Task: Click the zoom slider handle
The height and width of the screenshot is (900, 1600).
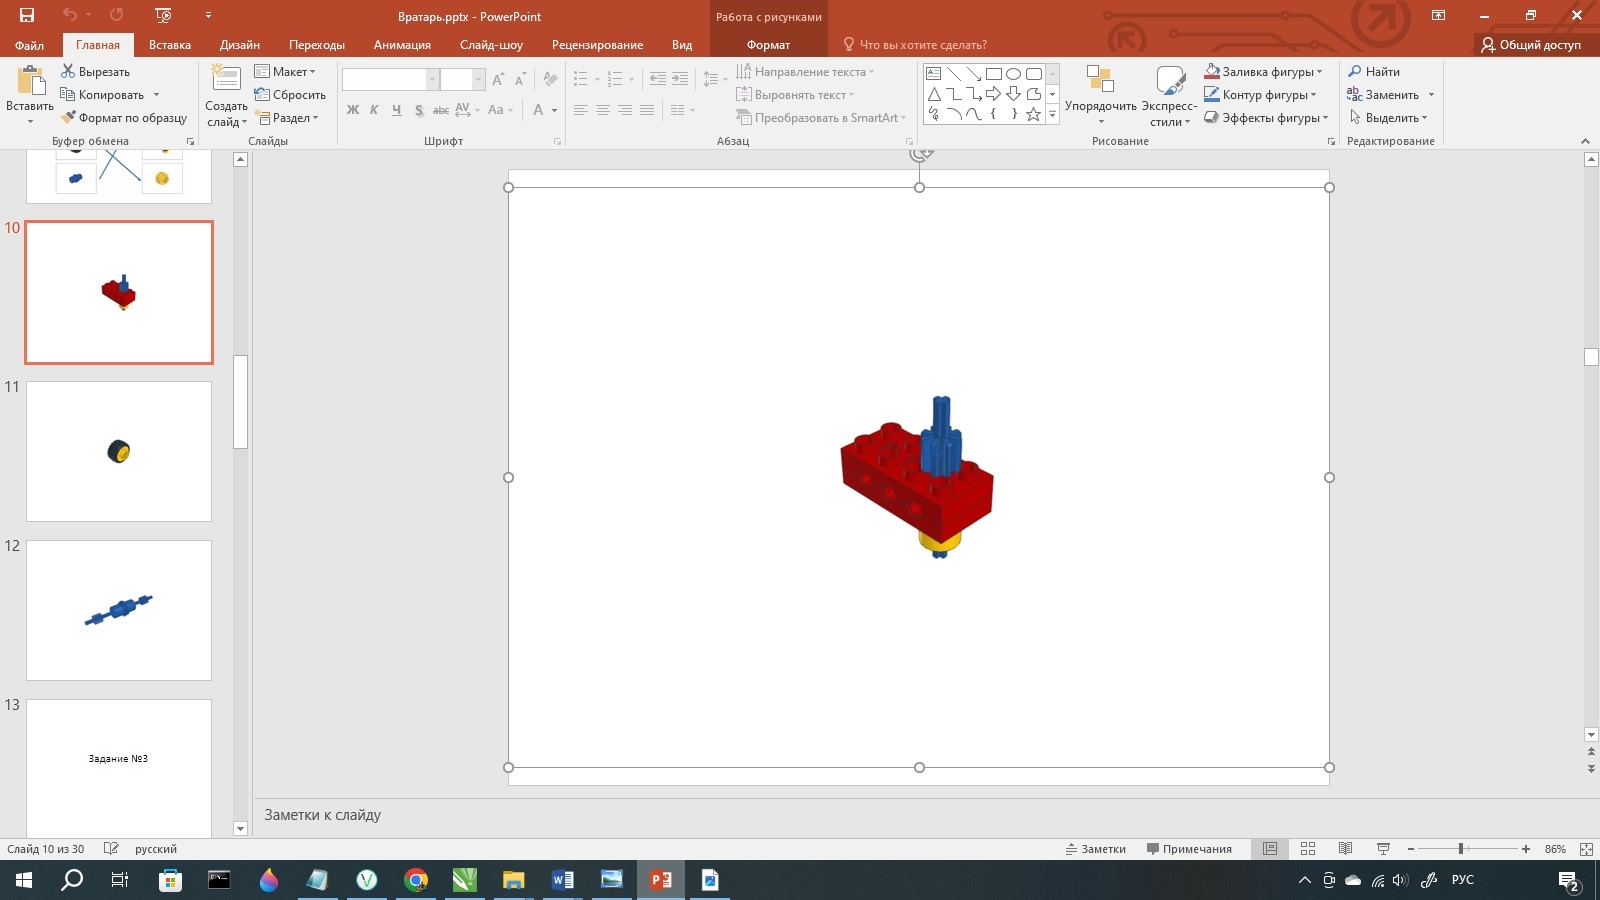Action: pos(1461,849)
